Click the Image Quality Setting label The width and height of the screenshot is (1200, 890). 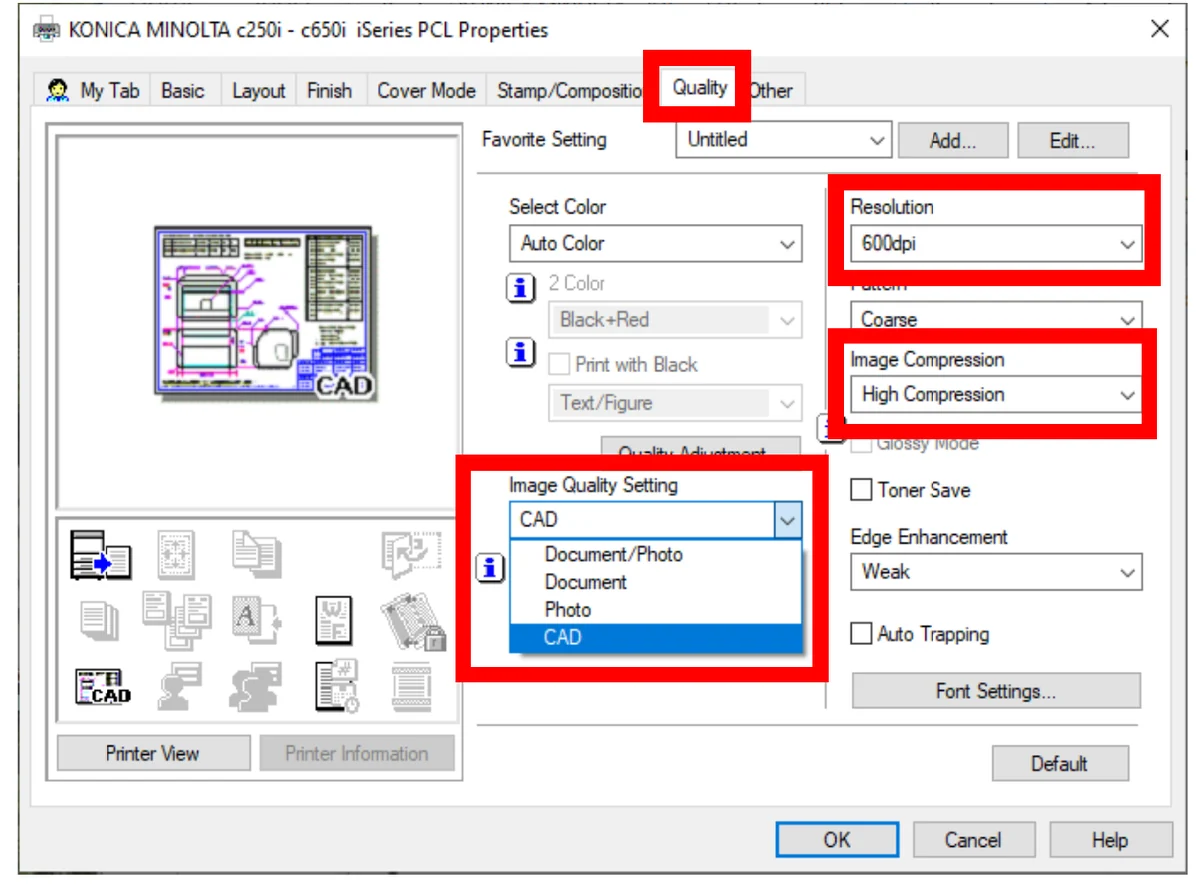593,485
